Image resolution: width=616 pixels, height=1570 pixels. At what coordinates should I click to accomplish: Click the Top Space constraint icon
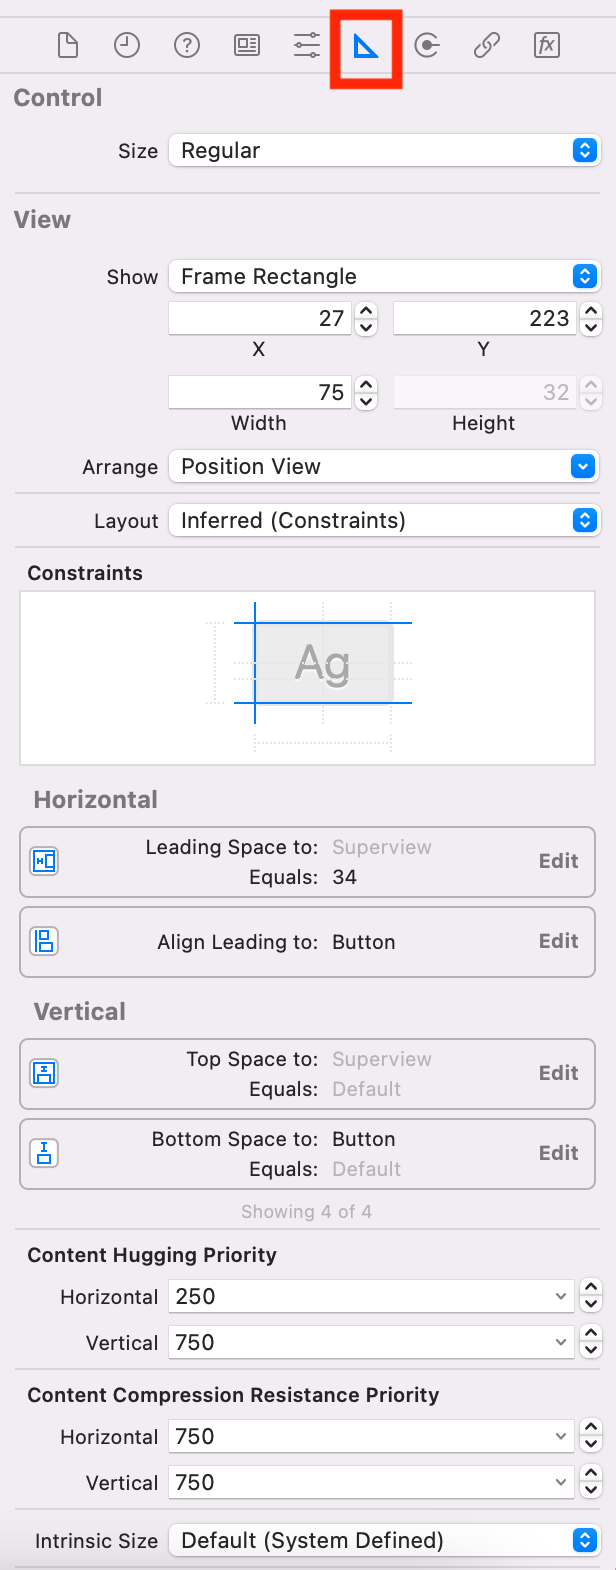tap(44, 1073)
